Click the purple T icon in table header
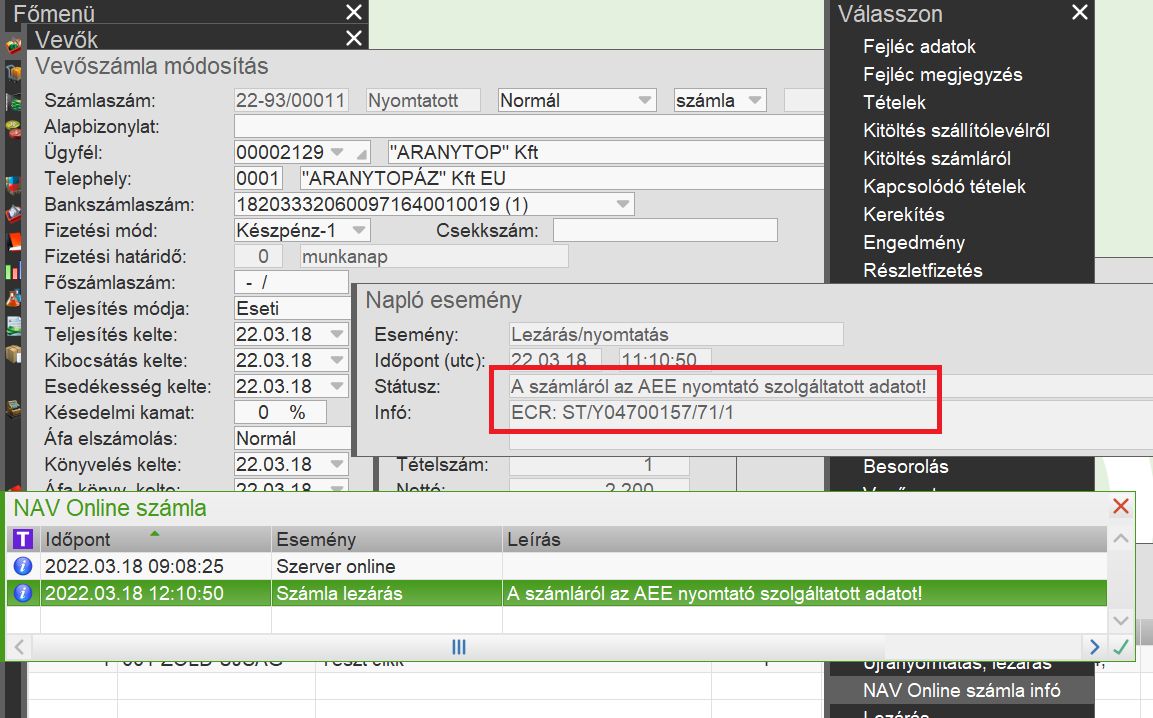 [23, 539]
